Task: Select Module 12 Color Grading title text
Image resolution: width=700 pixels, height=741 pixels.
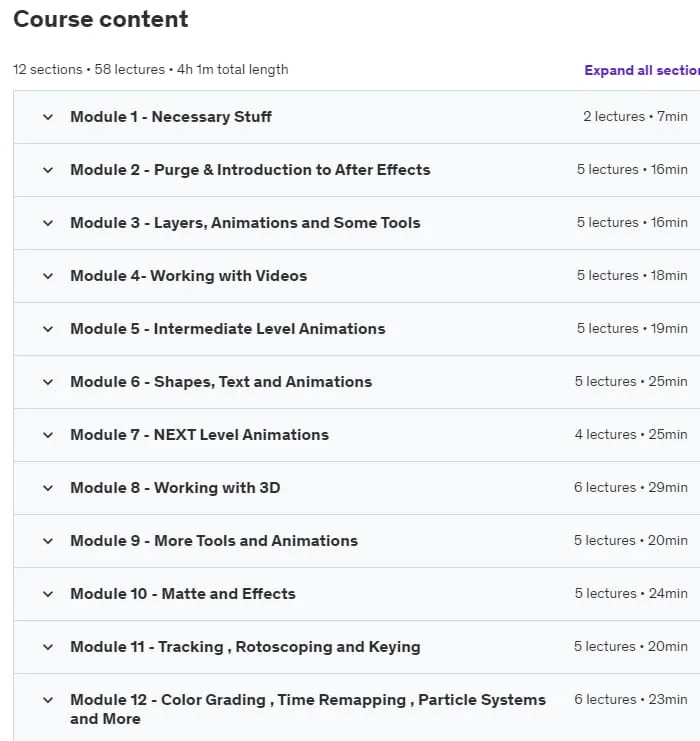Action: click(308, 709)
